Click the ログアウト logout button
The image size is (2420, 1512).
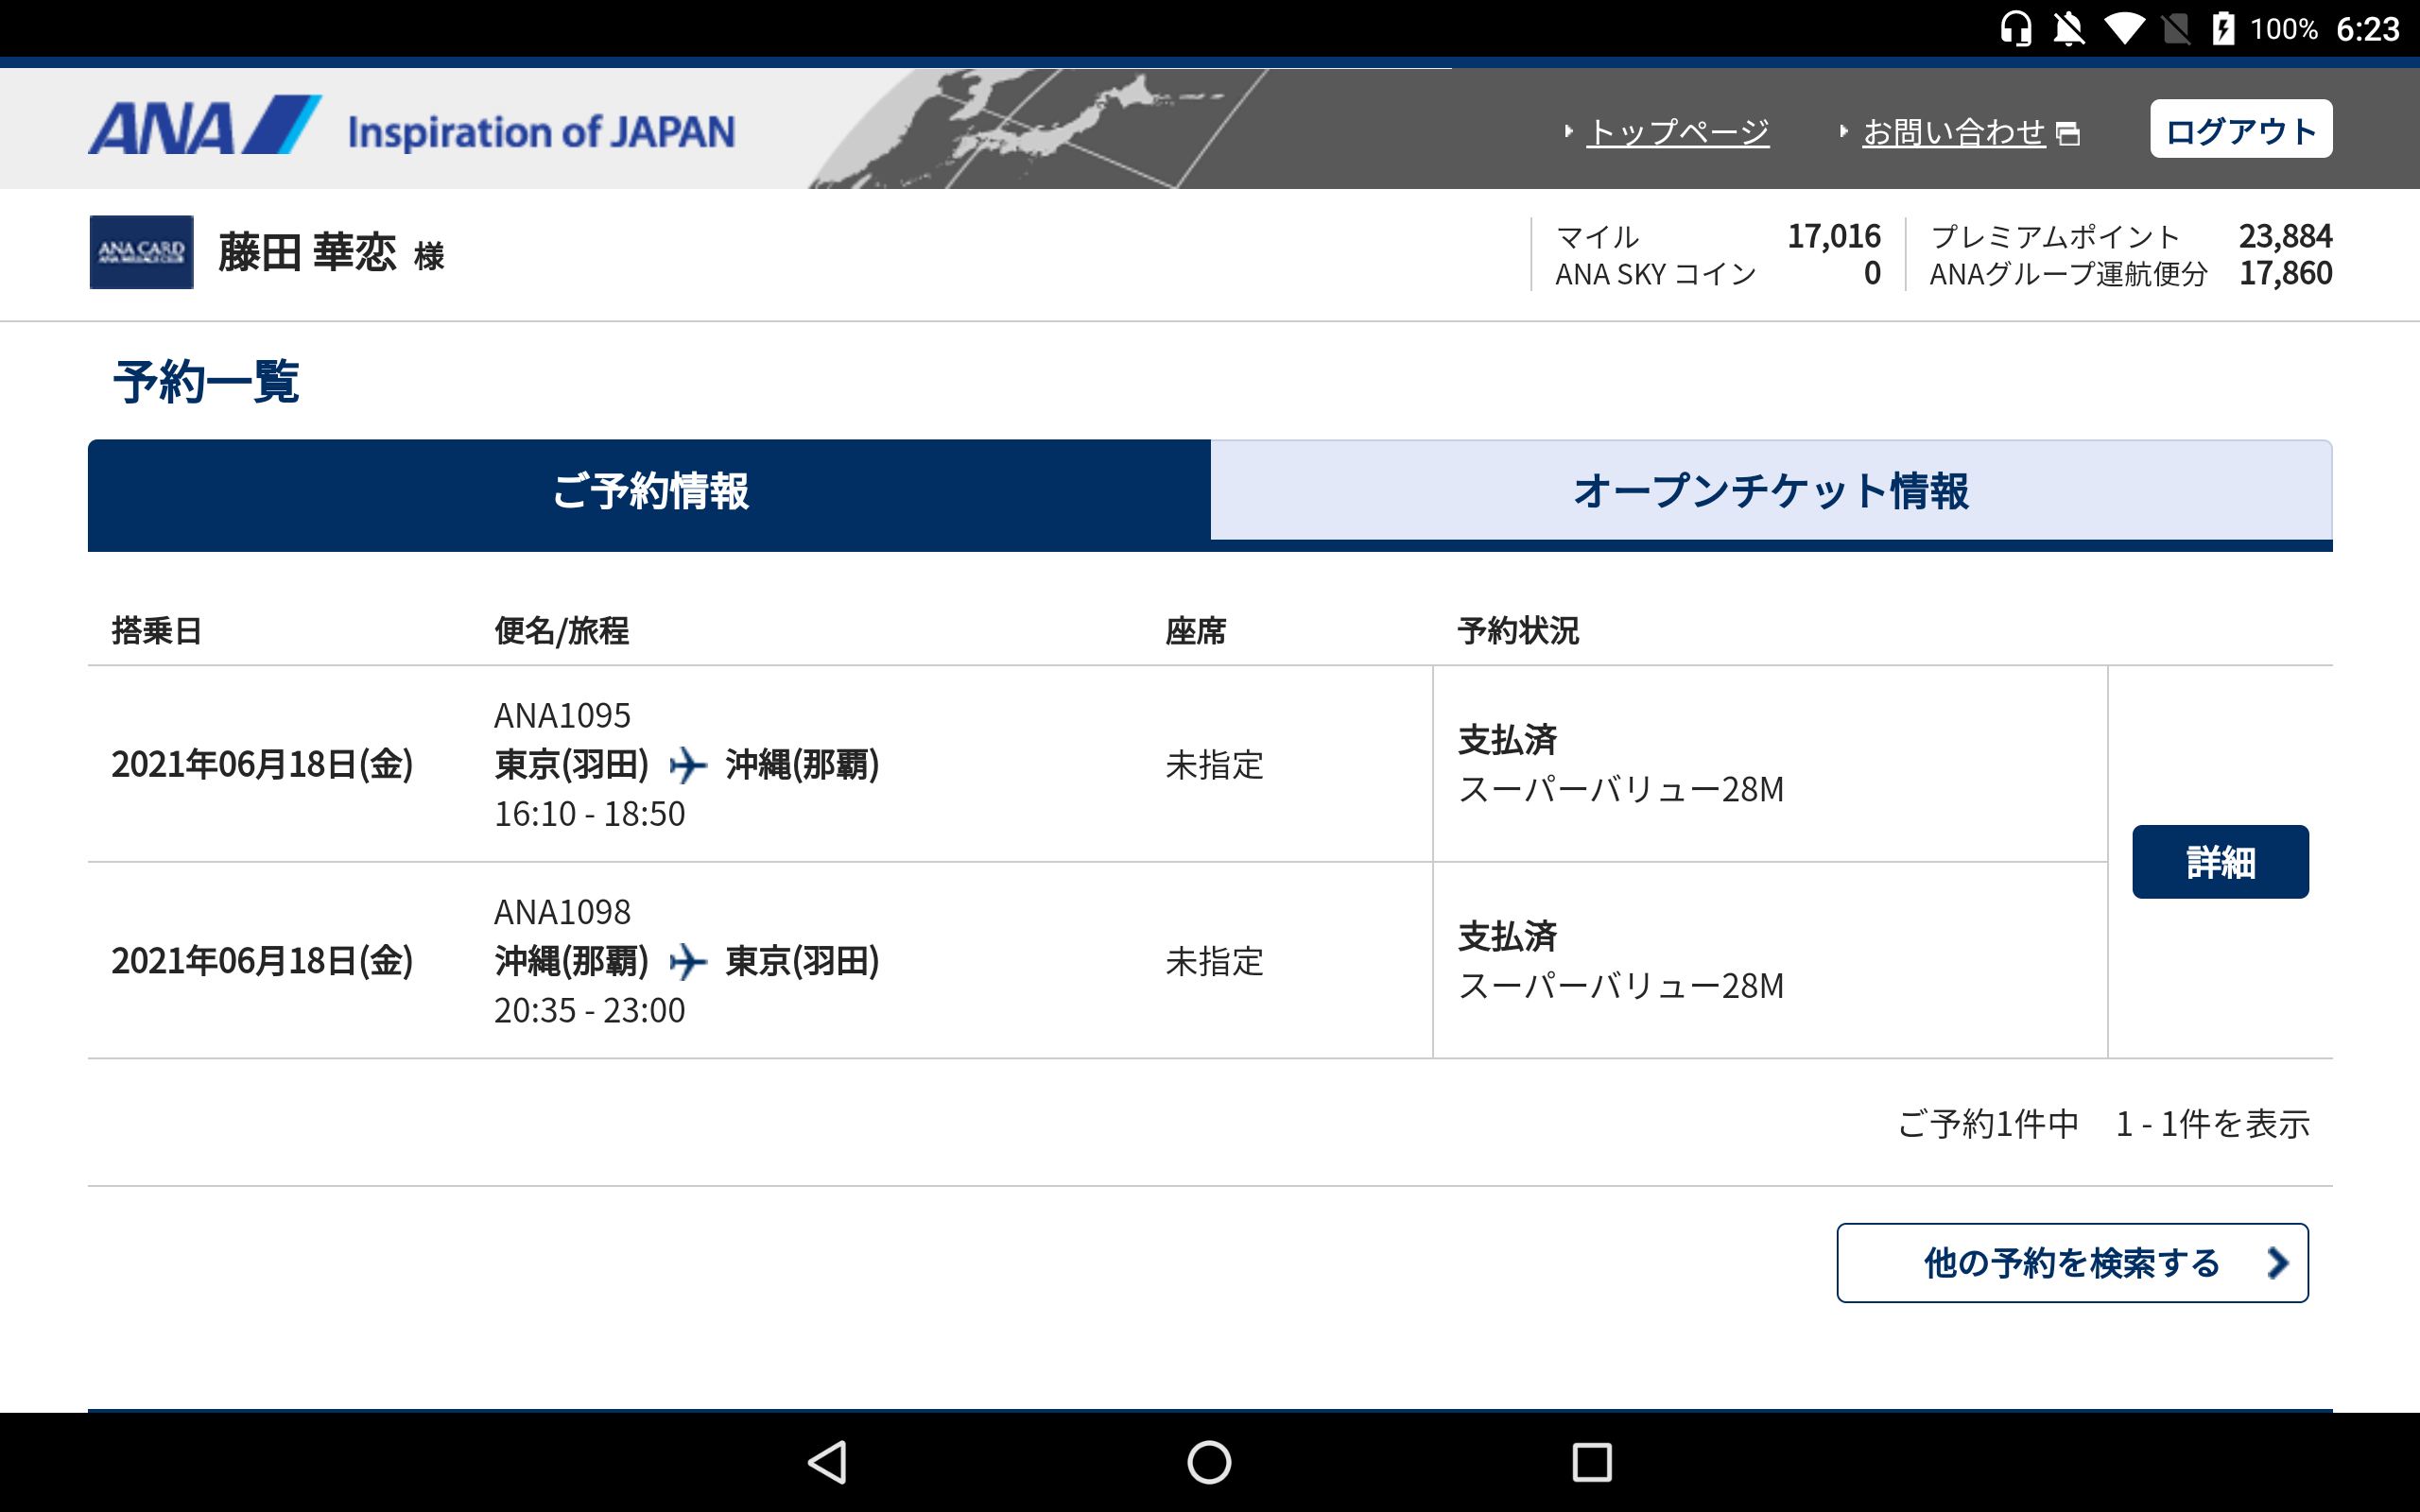[x=2240, y=129]
